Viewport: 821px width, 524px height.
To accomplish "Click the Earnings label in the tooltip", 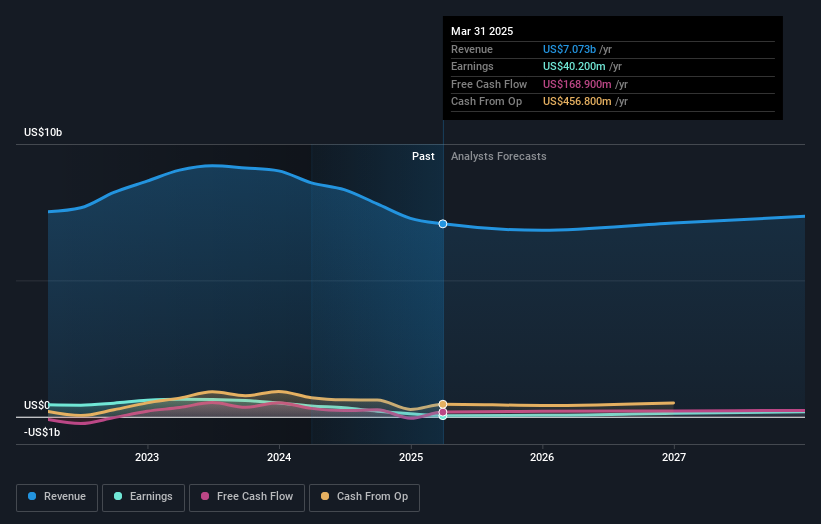I will [x=472, y=66].
